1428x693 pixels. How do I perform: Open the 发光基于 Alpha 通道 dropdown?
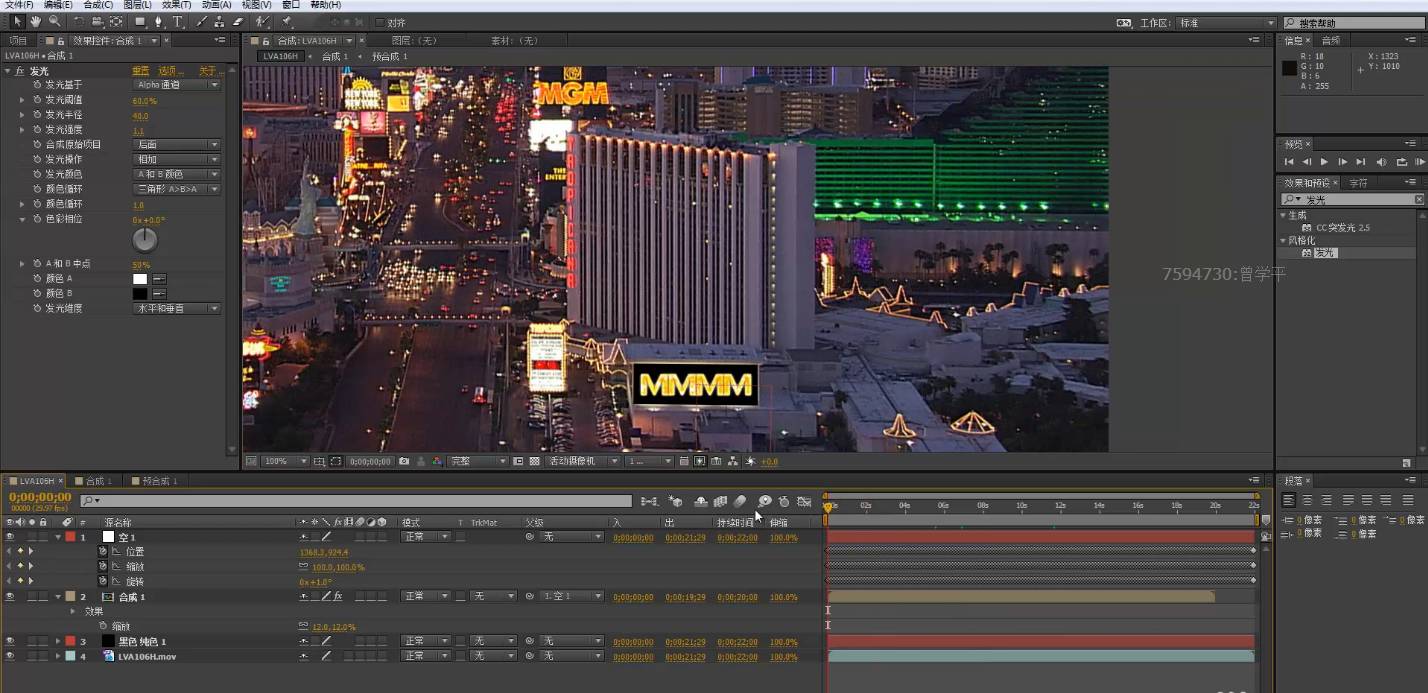click(x=177, y=85)
